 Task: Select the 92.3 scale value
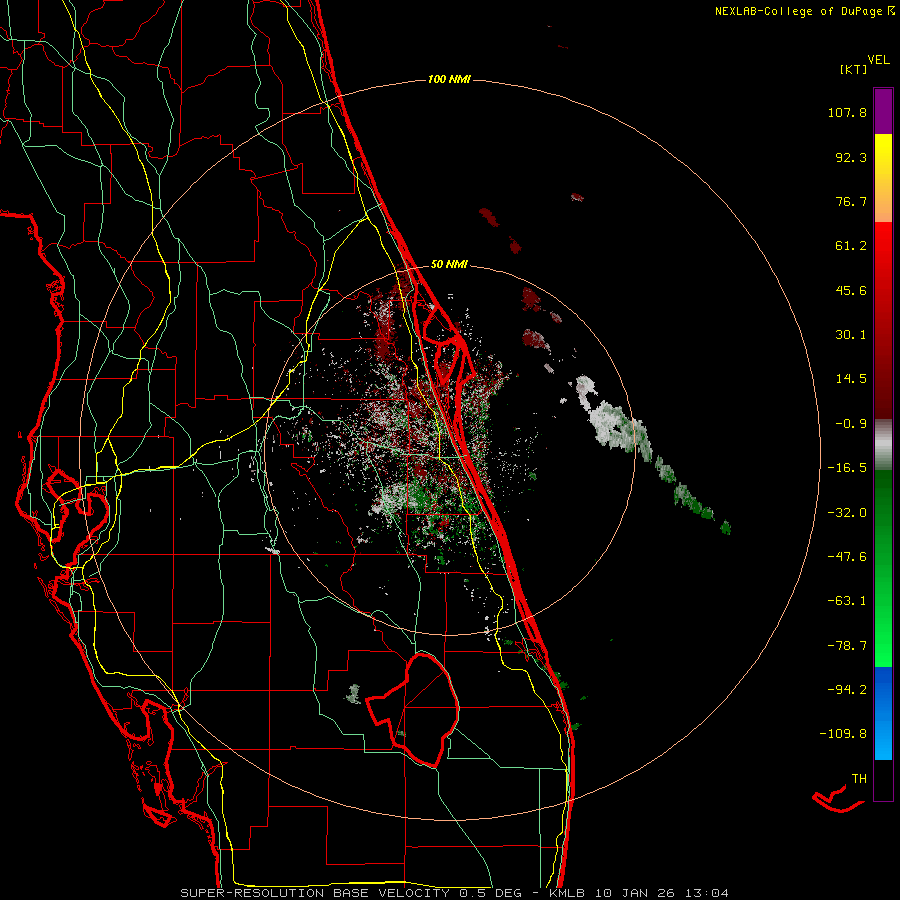pos(851,157)
